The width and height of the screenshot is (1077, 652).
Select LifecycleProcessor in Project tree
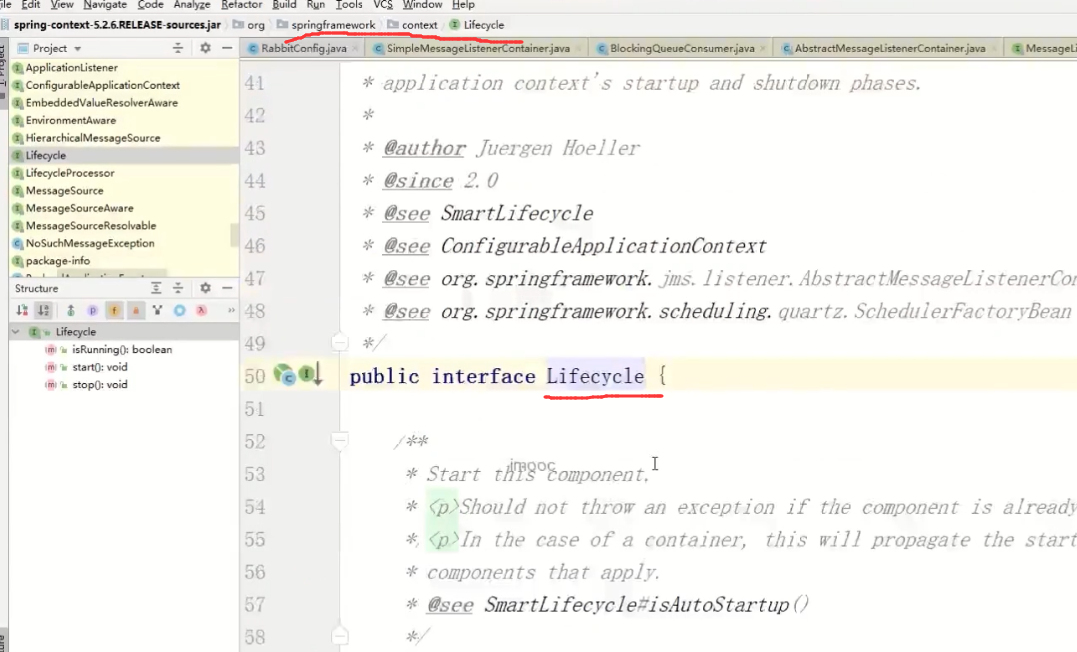pyautogui.click(x=70, y=173)
